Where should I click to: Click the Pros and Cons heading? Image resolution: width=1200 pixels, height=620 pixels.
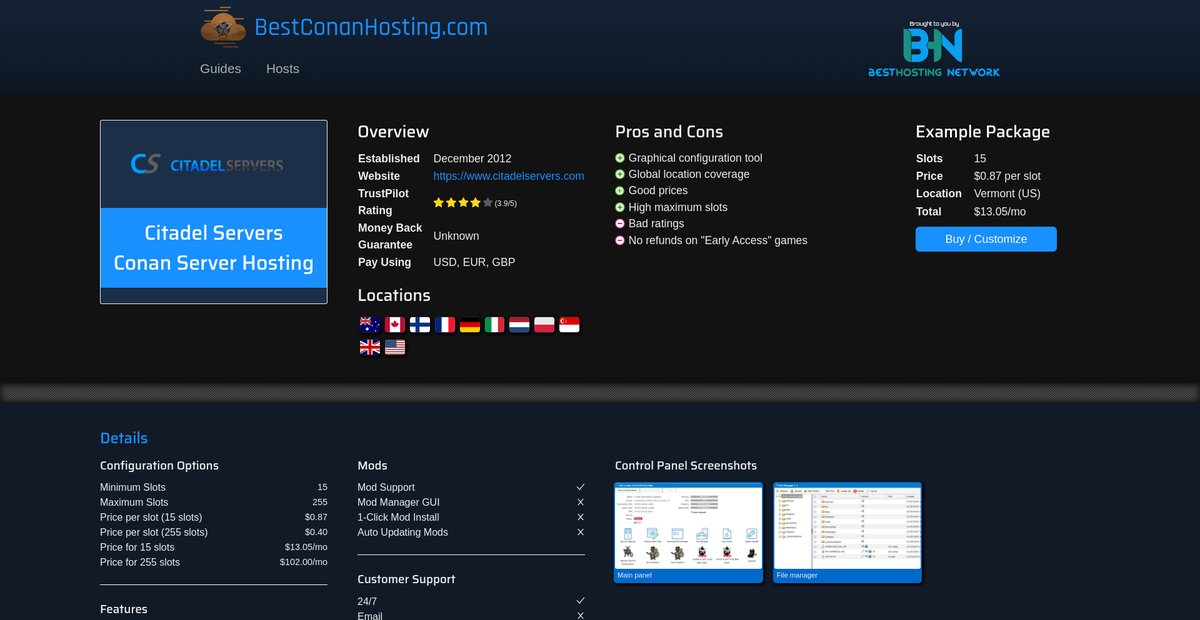tap(669, 132)
